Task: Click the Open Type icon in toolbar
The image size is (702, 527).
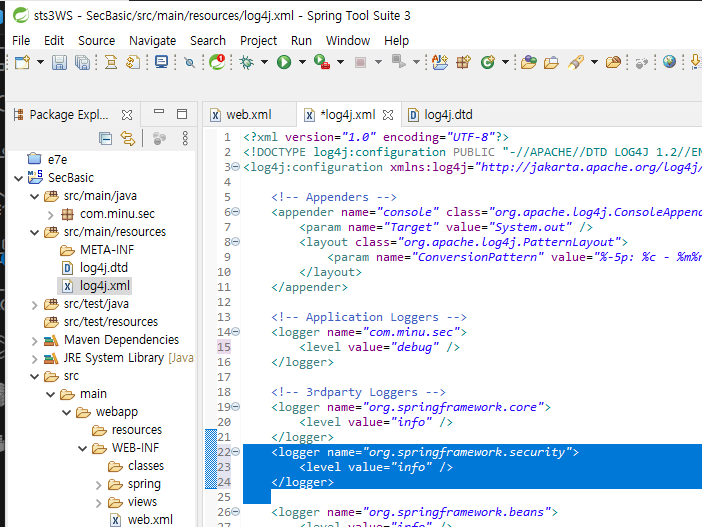Action: point(528,62)
